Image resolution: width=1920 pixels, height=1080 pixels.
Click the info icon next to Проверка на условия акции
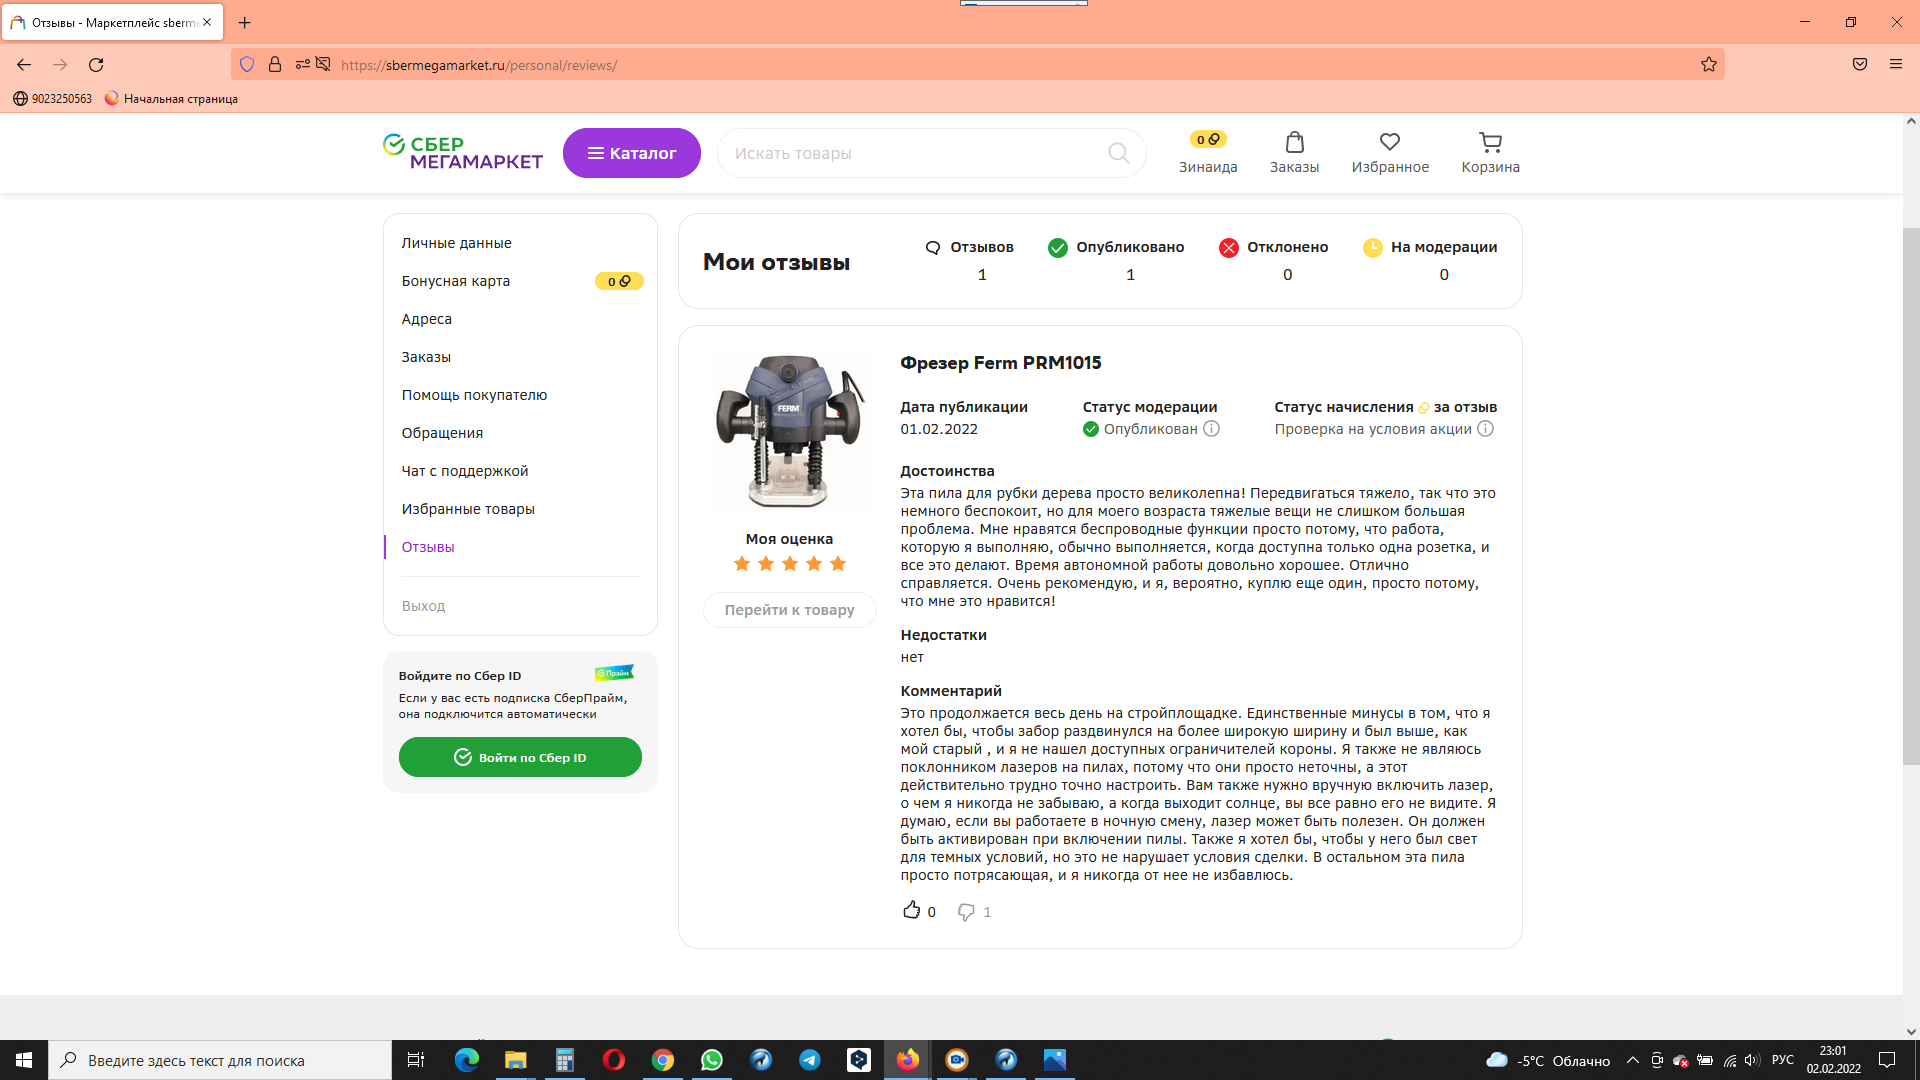click(1486, 429)
